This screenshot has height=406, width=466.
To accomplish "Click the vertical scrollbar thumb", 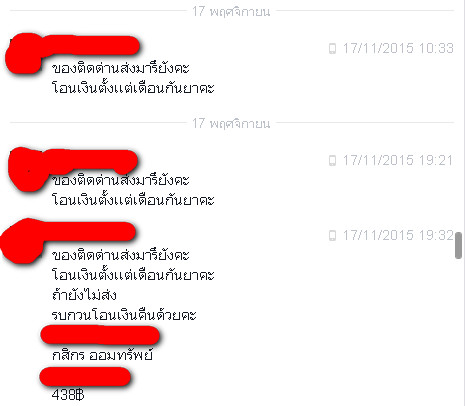I will click(459, 245).
